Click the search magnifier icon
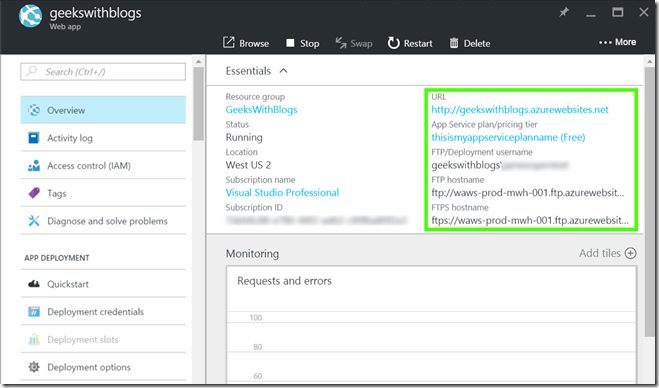Viewport: 659px width, 388px height. [x=32, y=71]
